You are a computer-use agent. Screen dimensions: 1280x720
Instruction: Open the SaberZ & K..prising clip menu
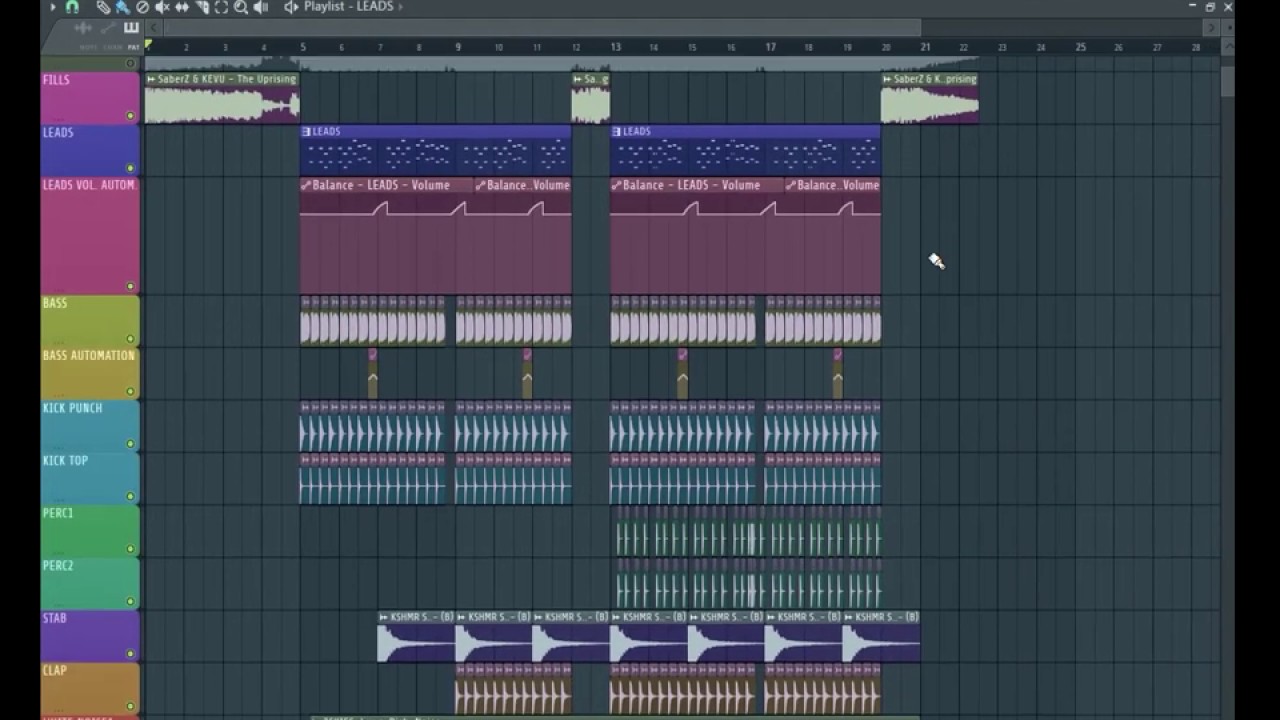[888, 79]
